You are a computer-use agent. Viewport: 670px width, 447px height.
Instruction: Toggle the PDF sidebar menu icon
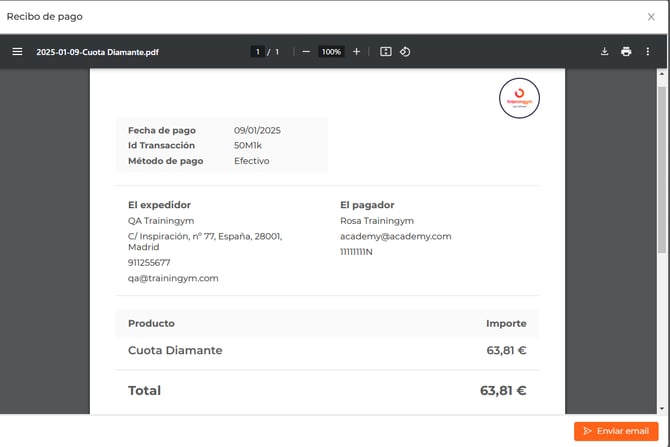tap(17, 52)
